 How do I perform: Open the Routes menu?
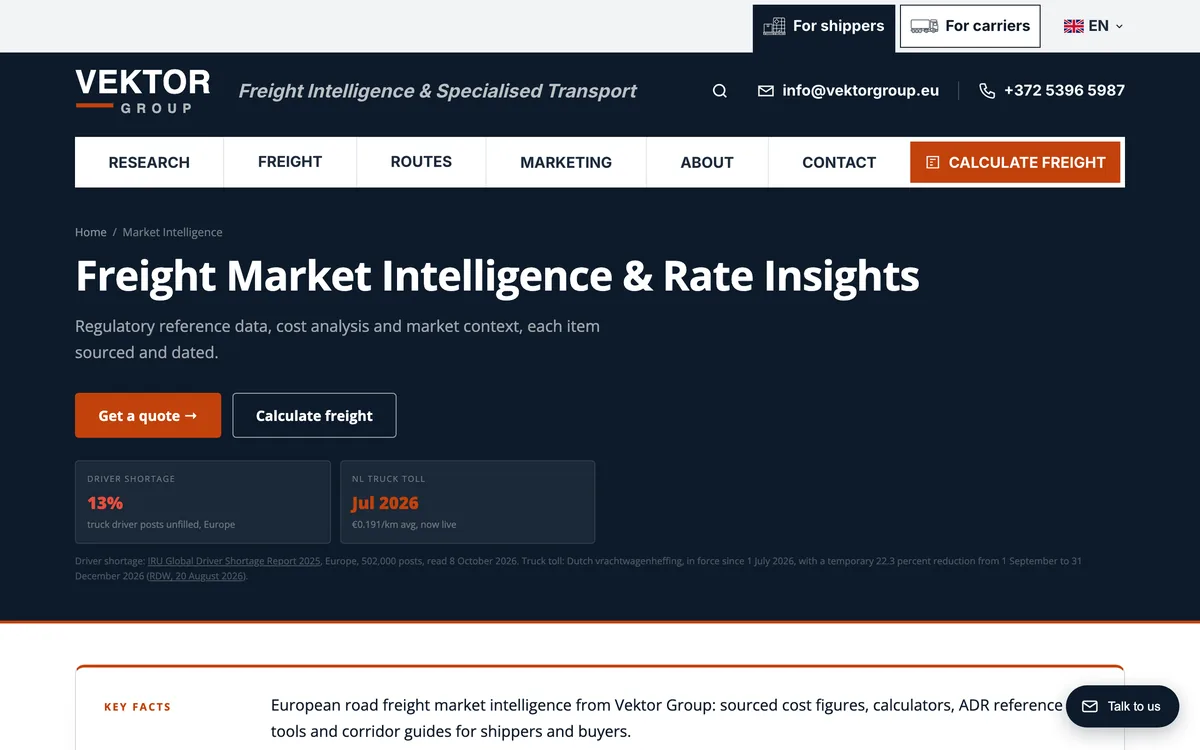[x=421, y=162]
